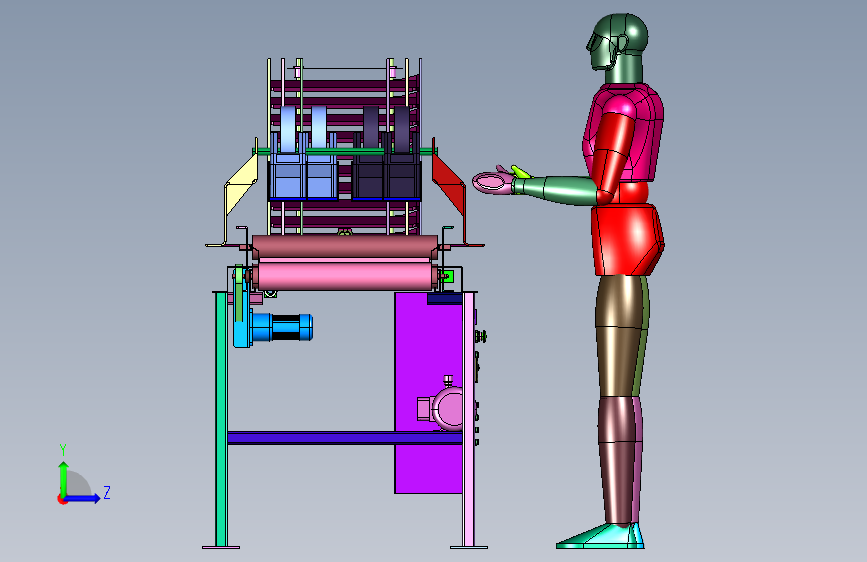The image size is (867, 562).
Task: Select the light pink right frame leg
Action: coord(468,419)
